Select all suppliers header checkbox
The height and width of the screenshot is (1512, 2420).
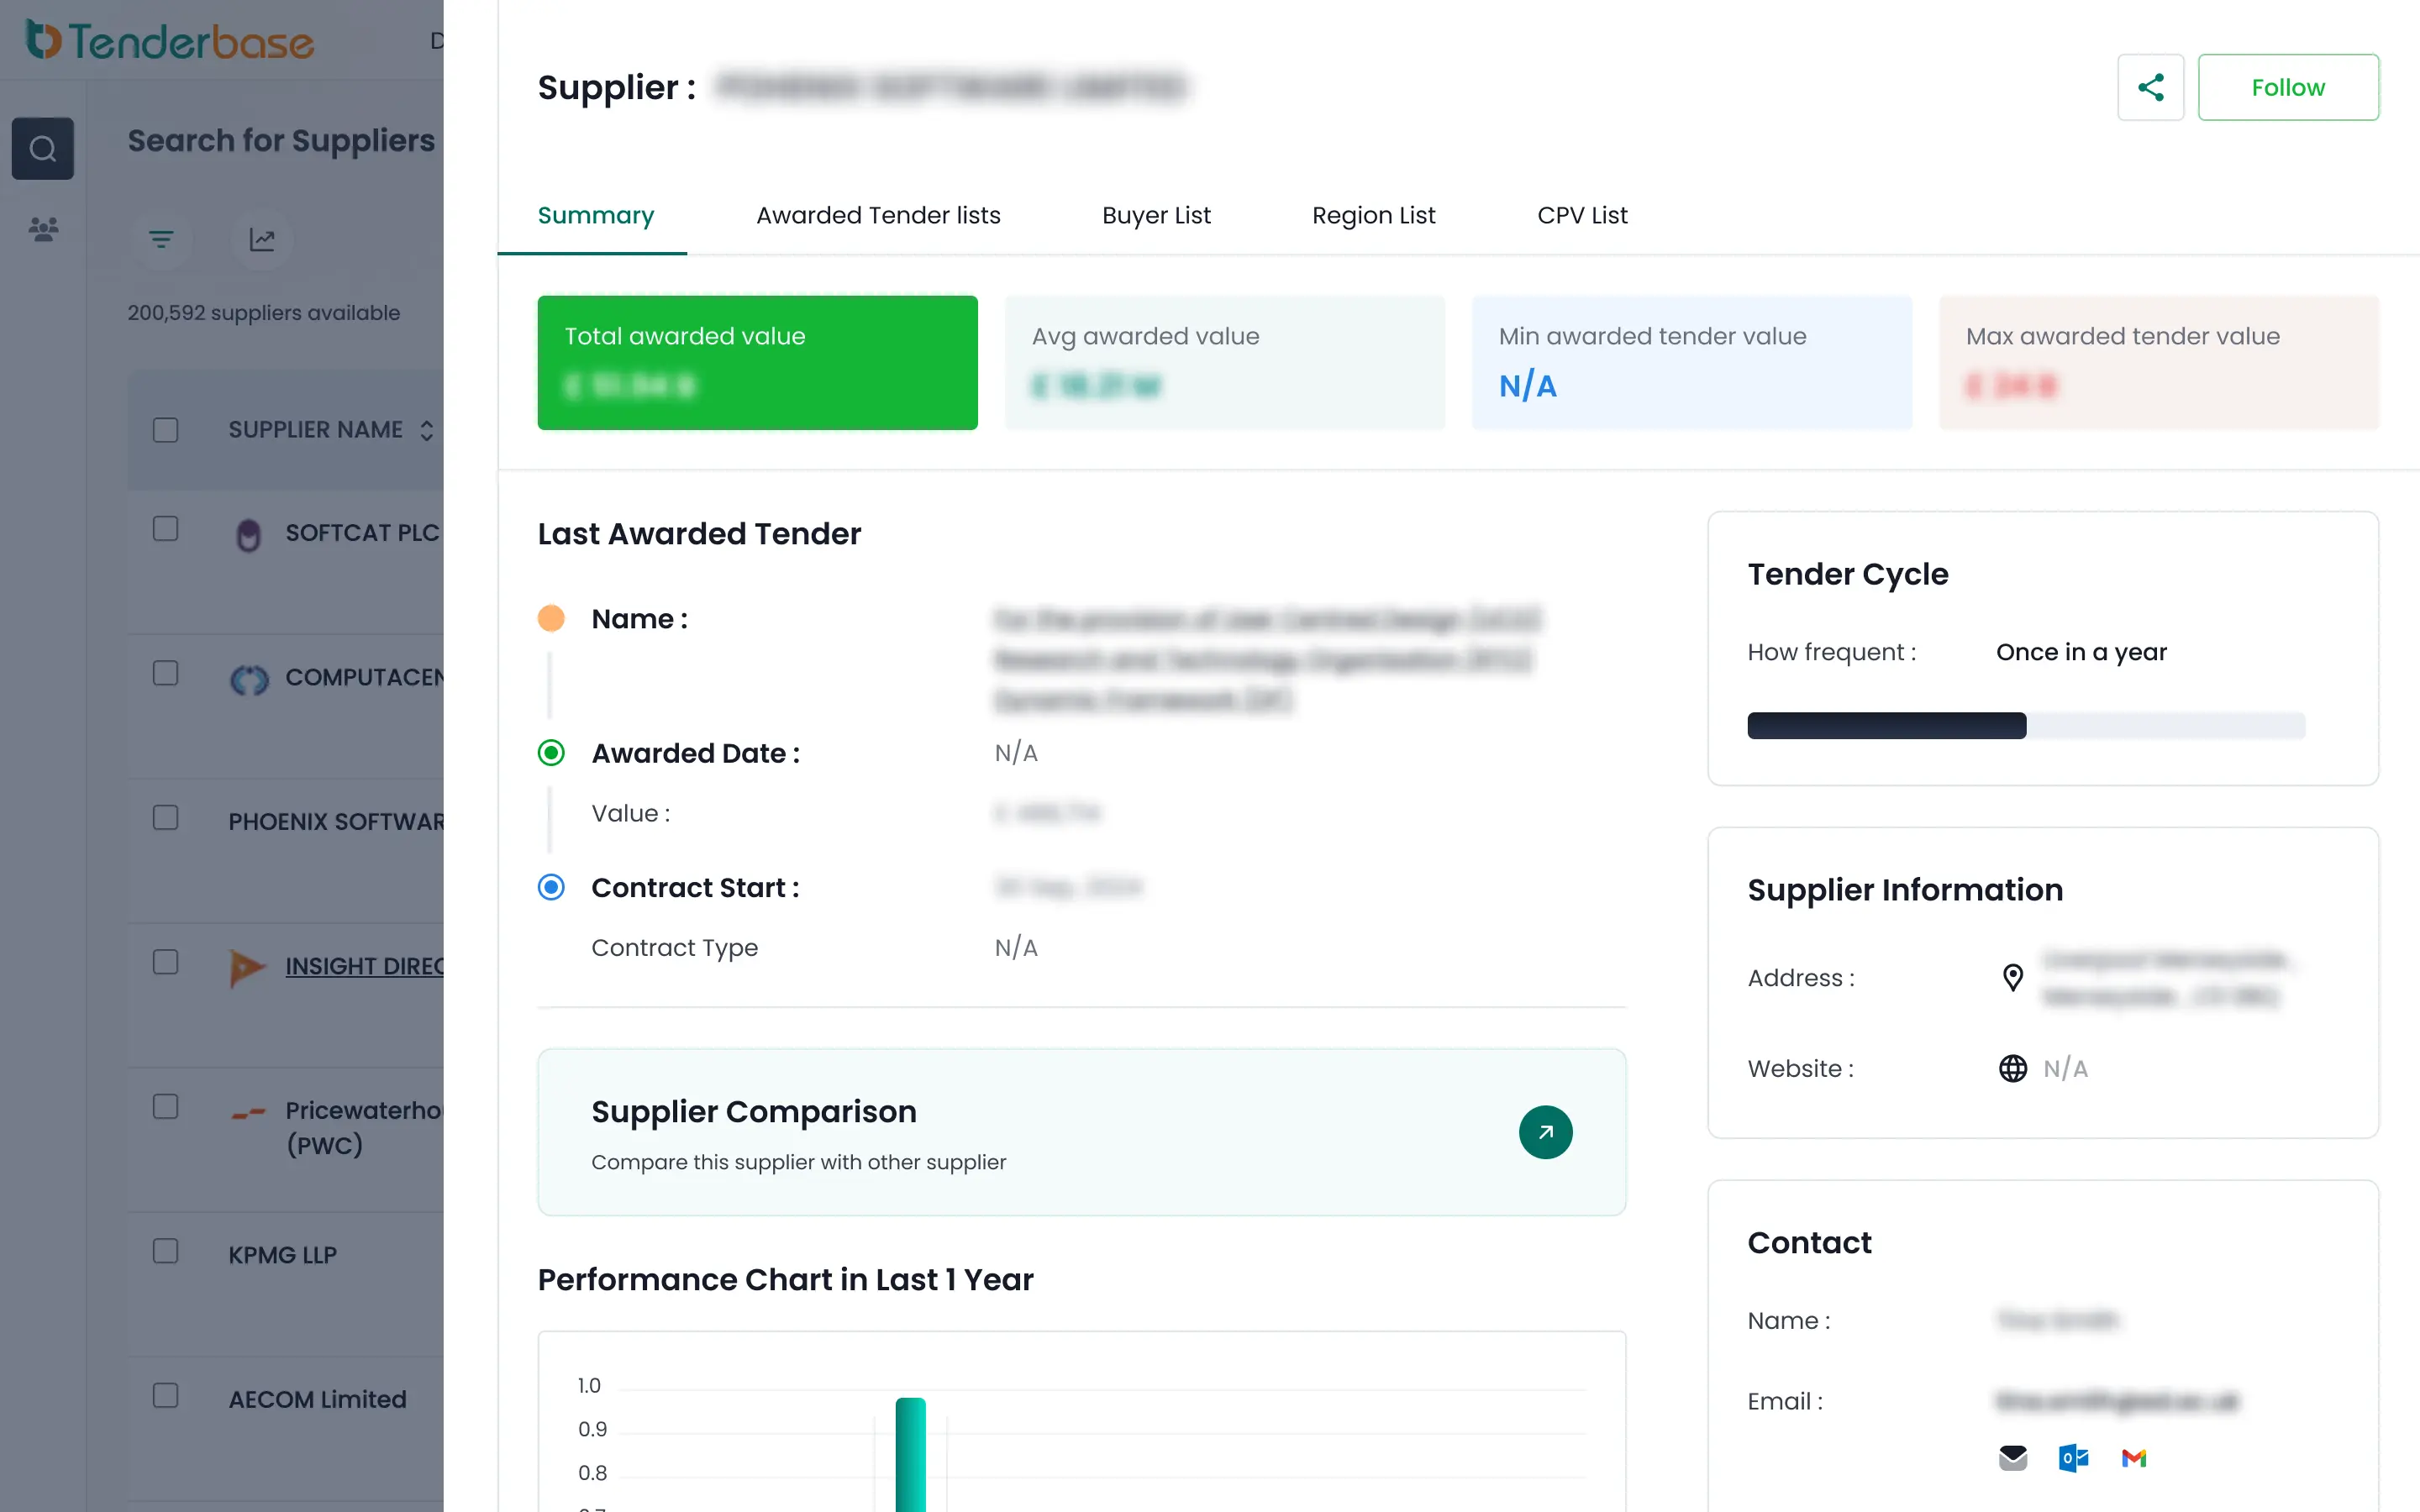click(x=165, y=430)
